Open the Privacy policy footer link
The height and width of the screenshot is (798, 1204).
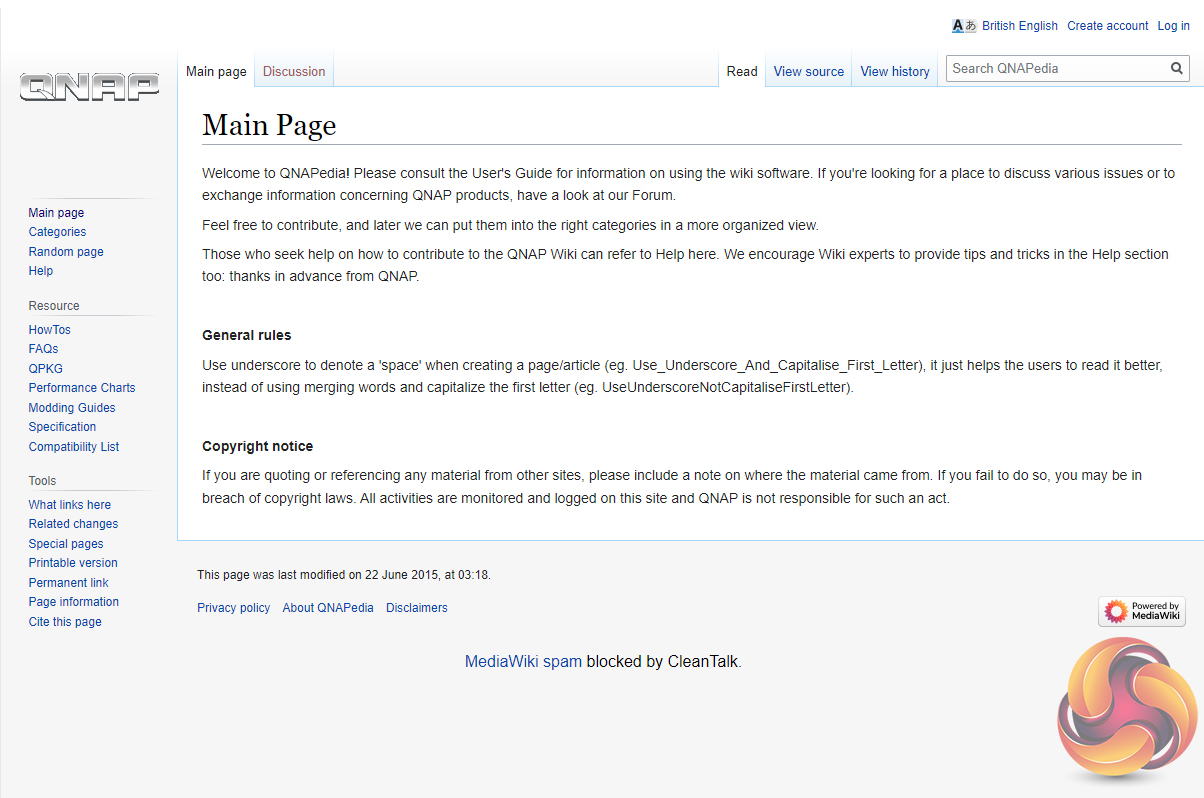coord(233,608)
